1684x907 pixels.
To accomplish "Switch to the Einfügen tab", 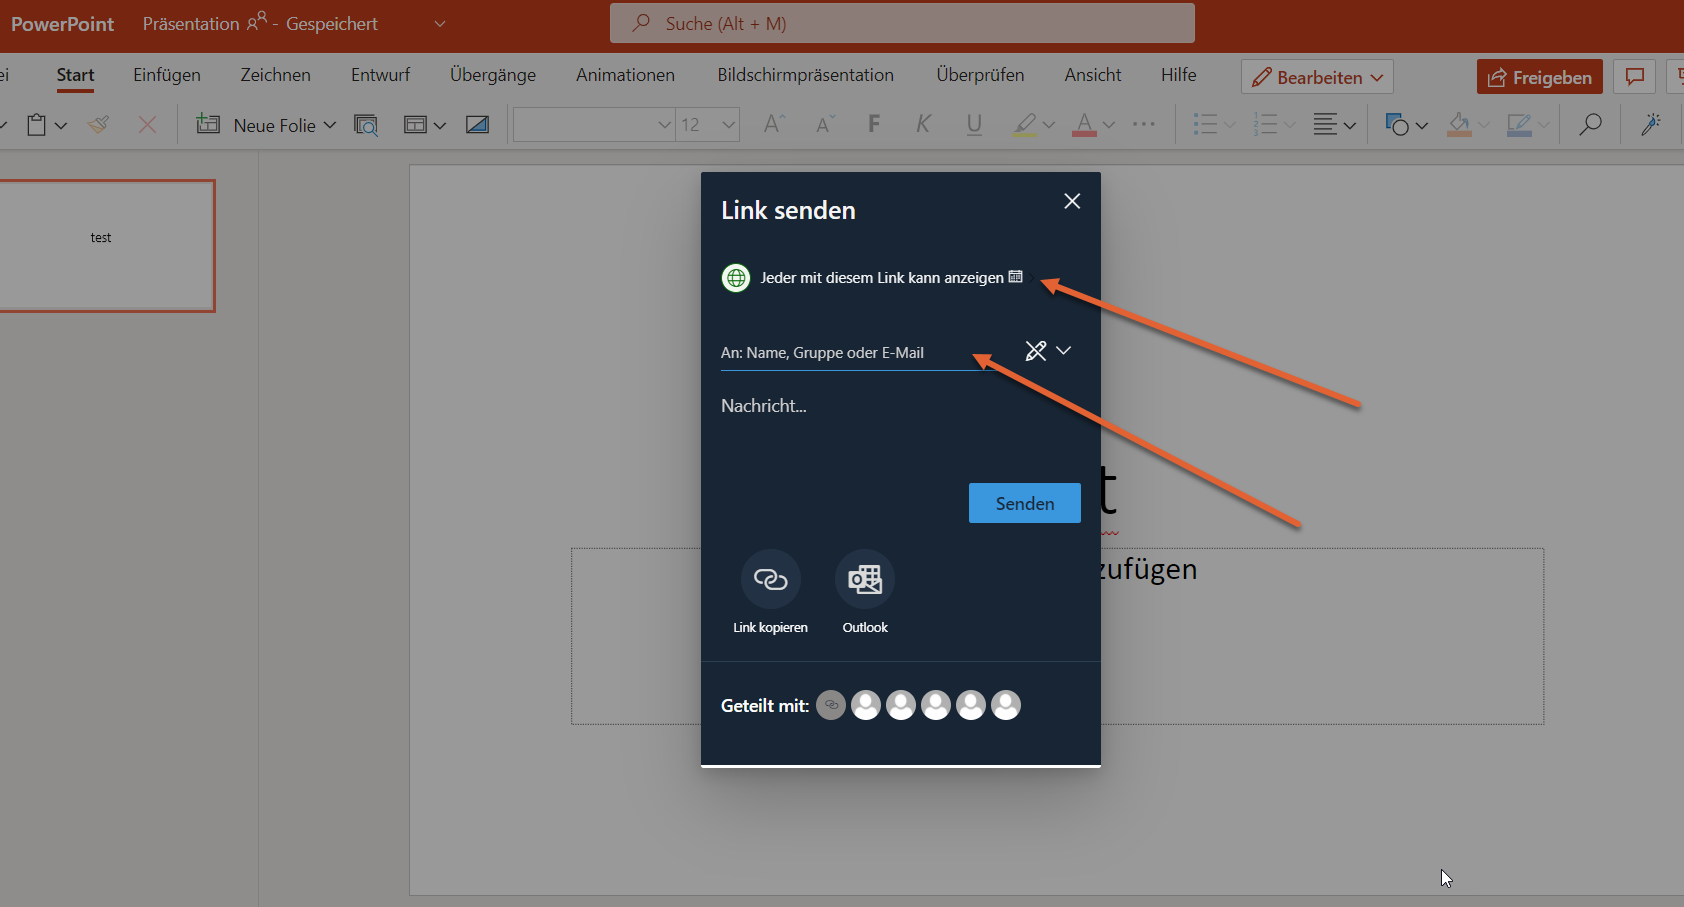I will coord(167,75).
